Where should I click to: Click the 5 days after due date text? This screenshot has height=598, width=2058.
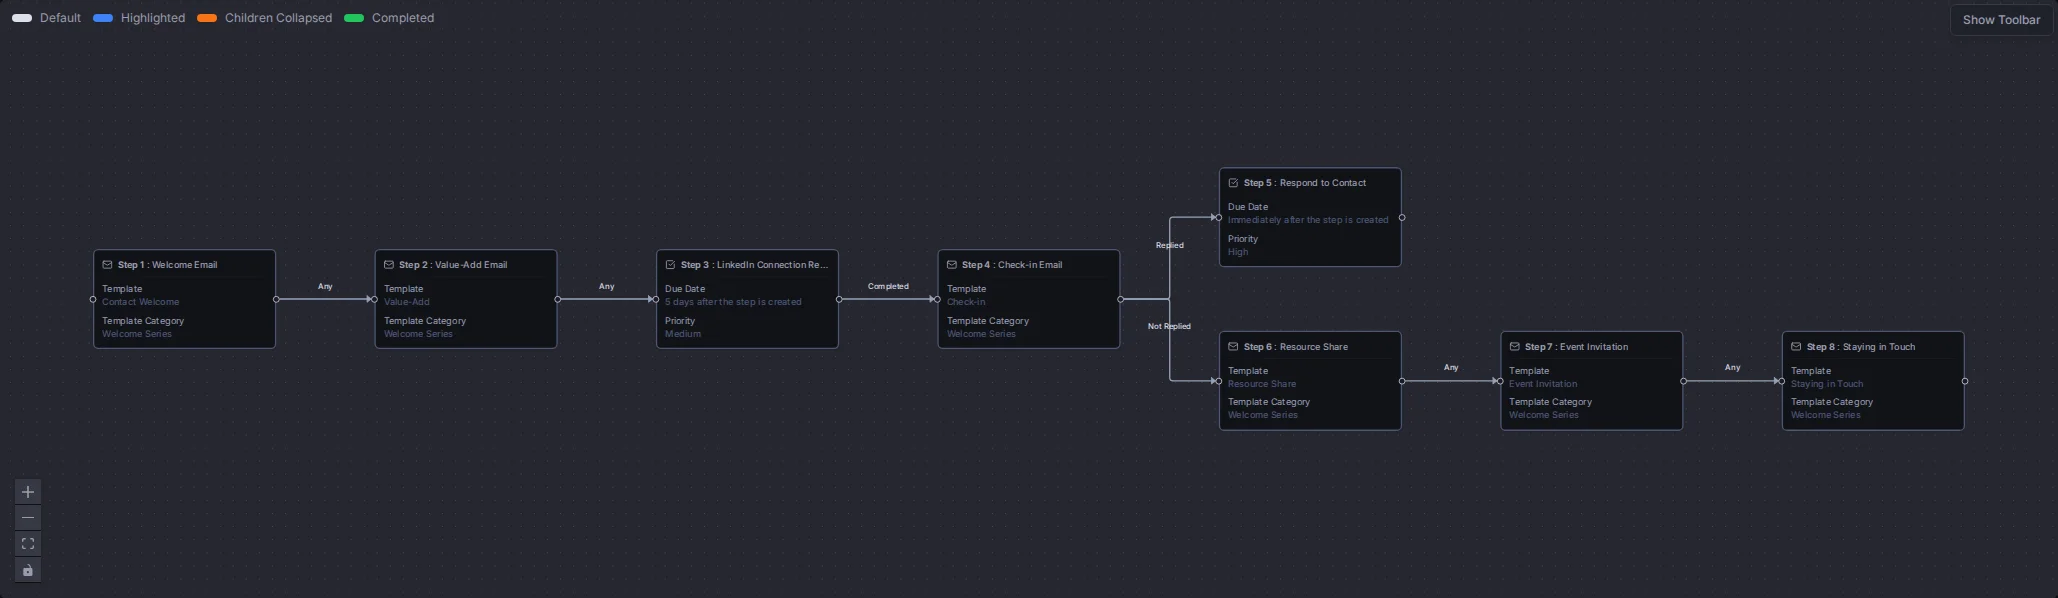coord(733,302)
